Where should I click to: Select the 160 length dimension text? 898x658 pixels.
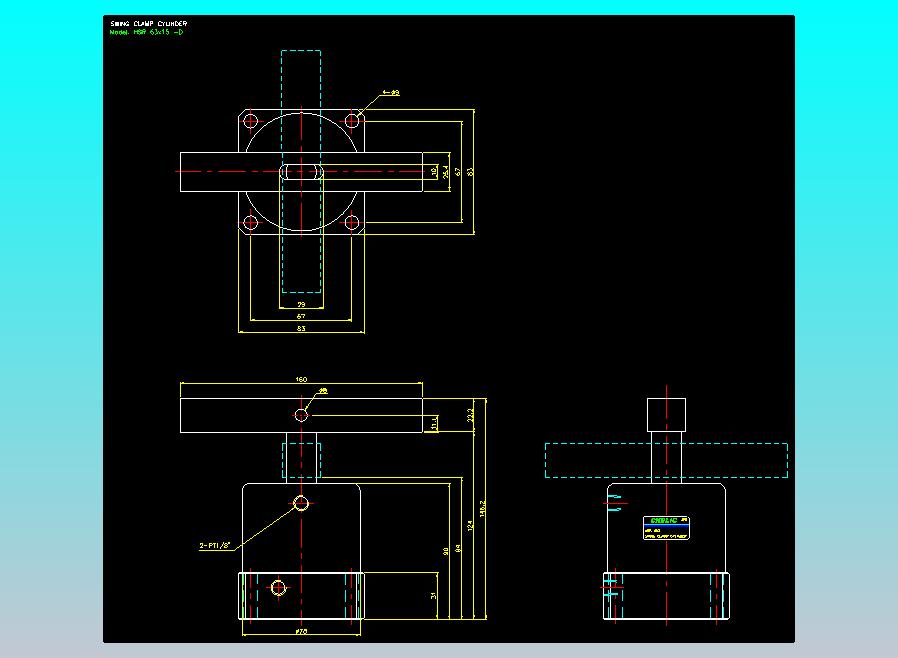click(301, 380)
